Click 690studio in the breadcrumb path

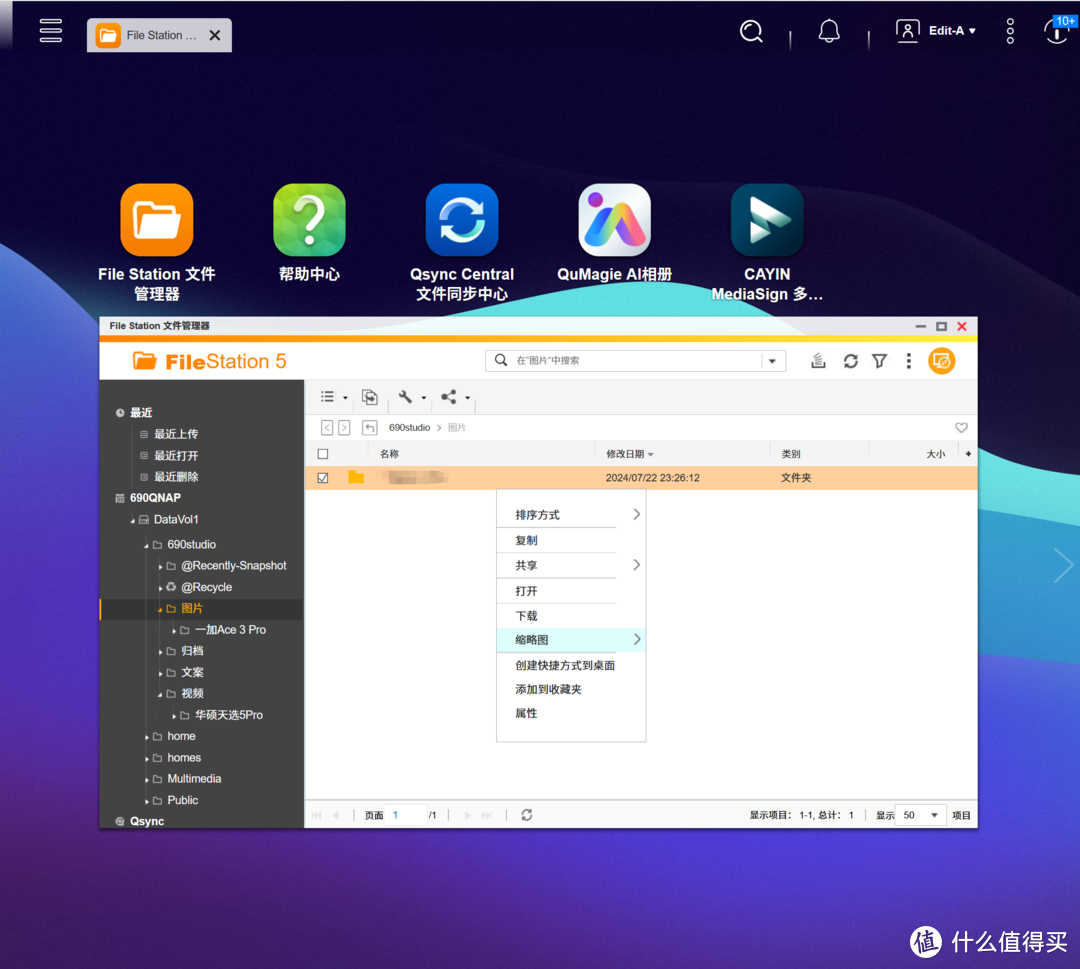pos(409,428)
